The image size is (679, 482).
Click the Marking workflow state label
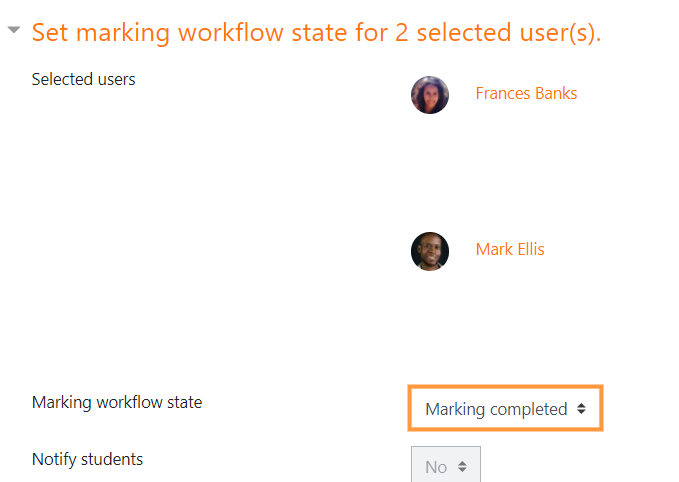pos(117,402)
